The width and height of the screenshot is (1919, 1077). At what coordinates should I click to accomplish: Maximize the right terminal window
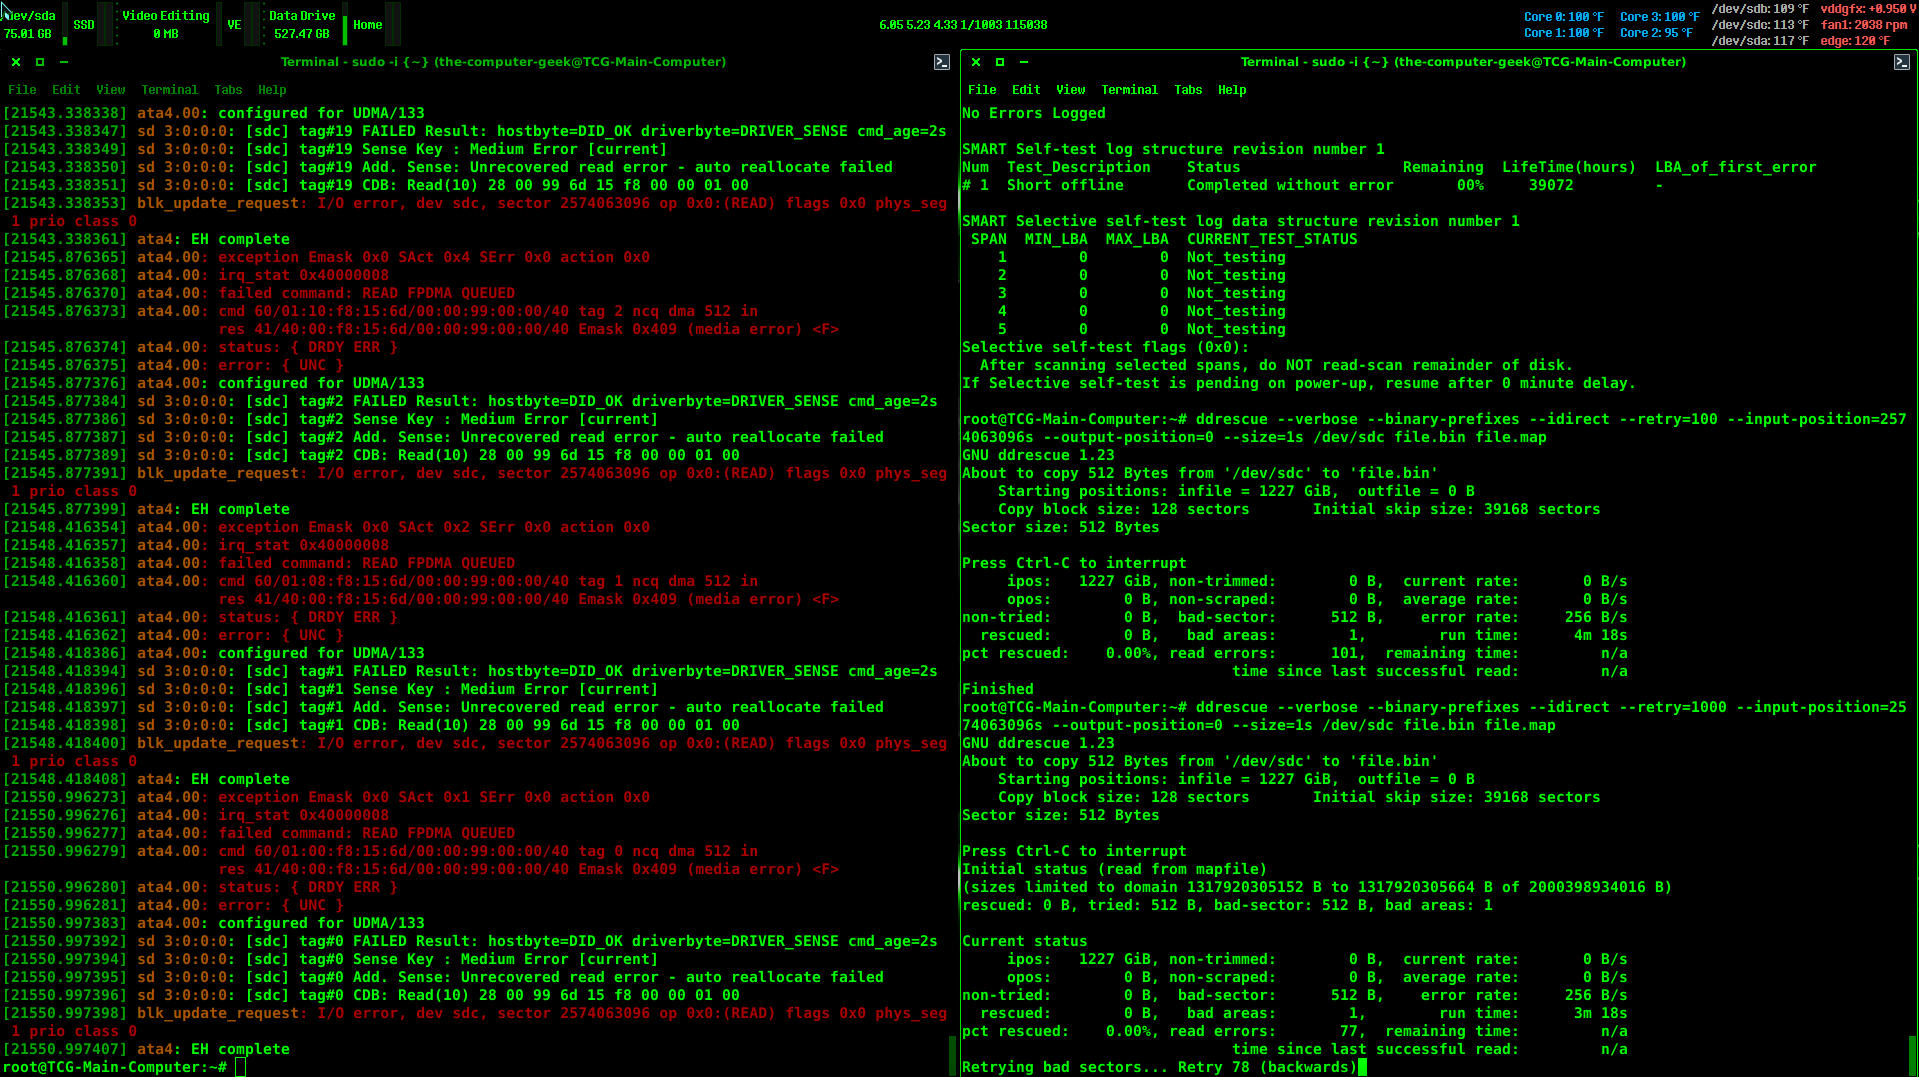pos(1000,62)
